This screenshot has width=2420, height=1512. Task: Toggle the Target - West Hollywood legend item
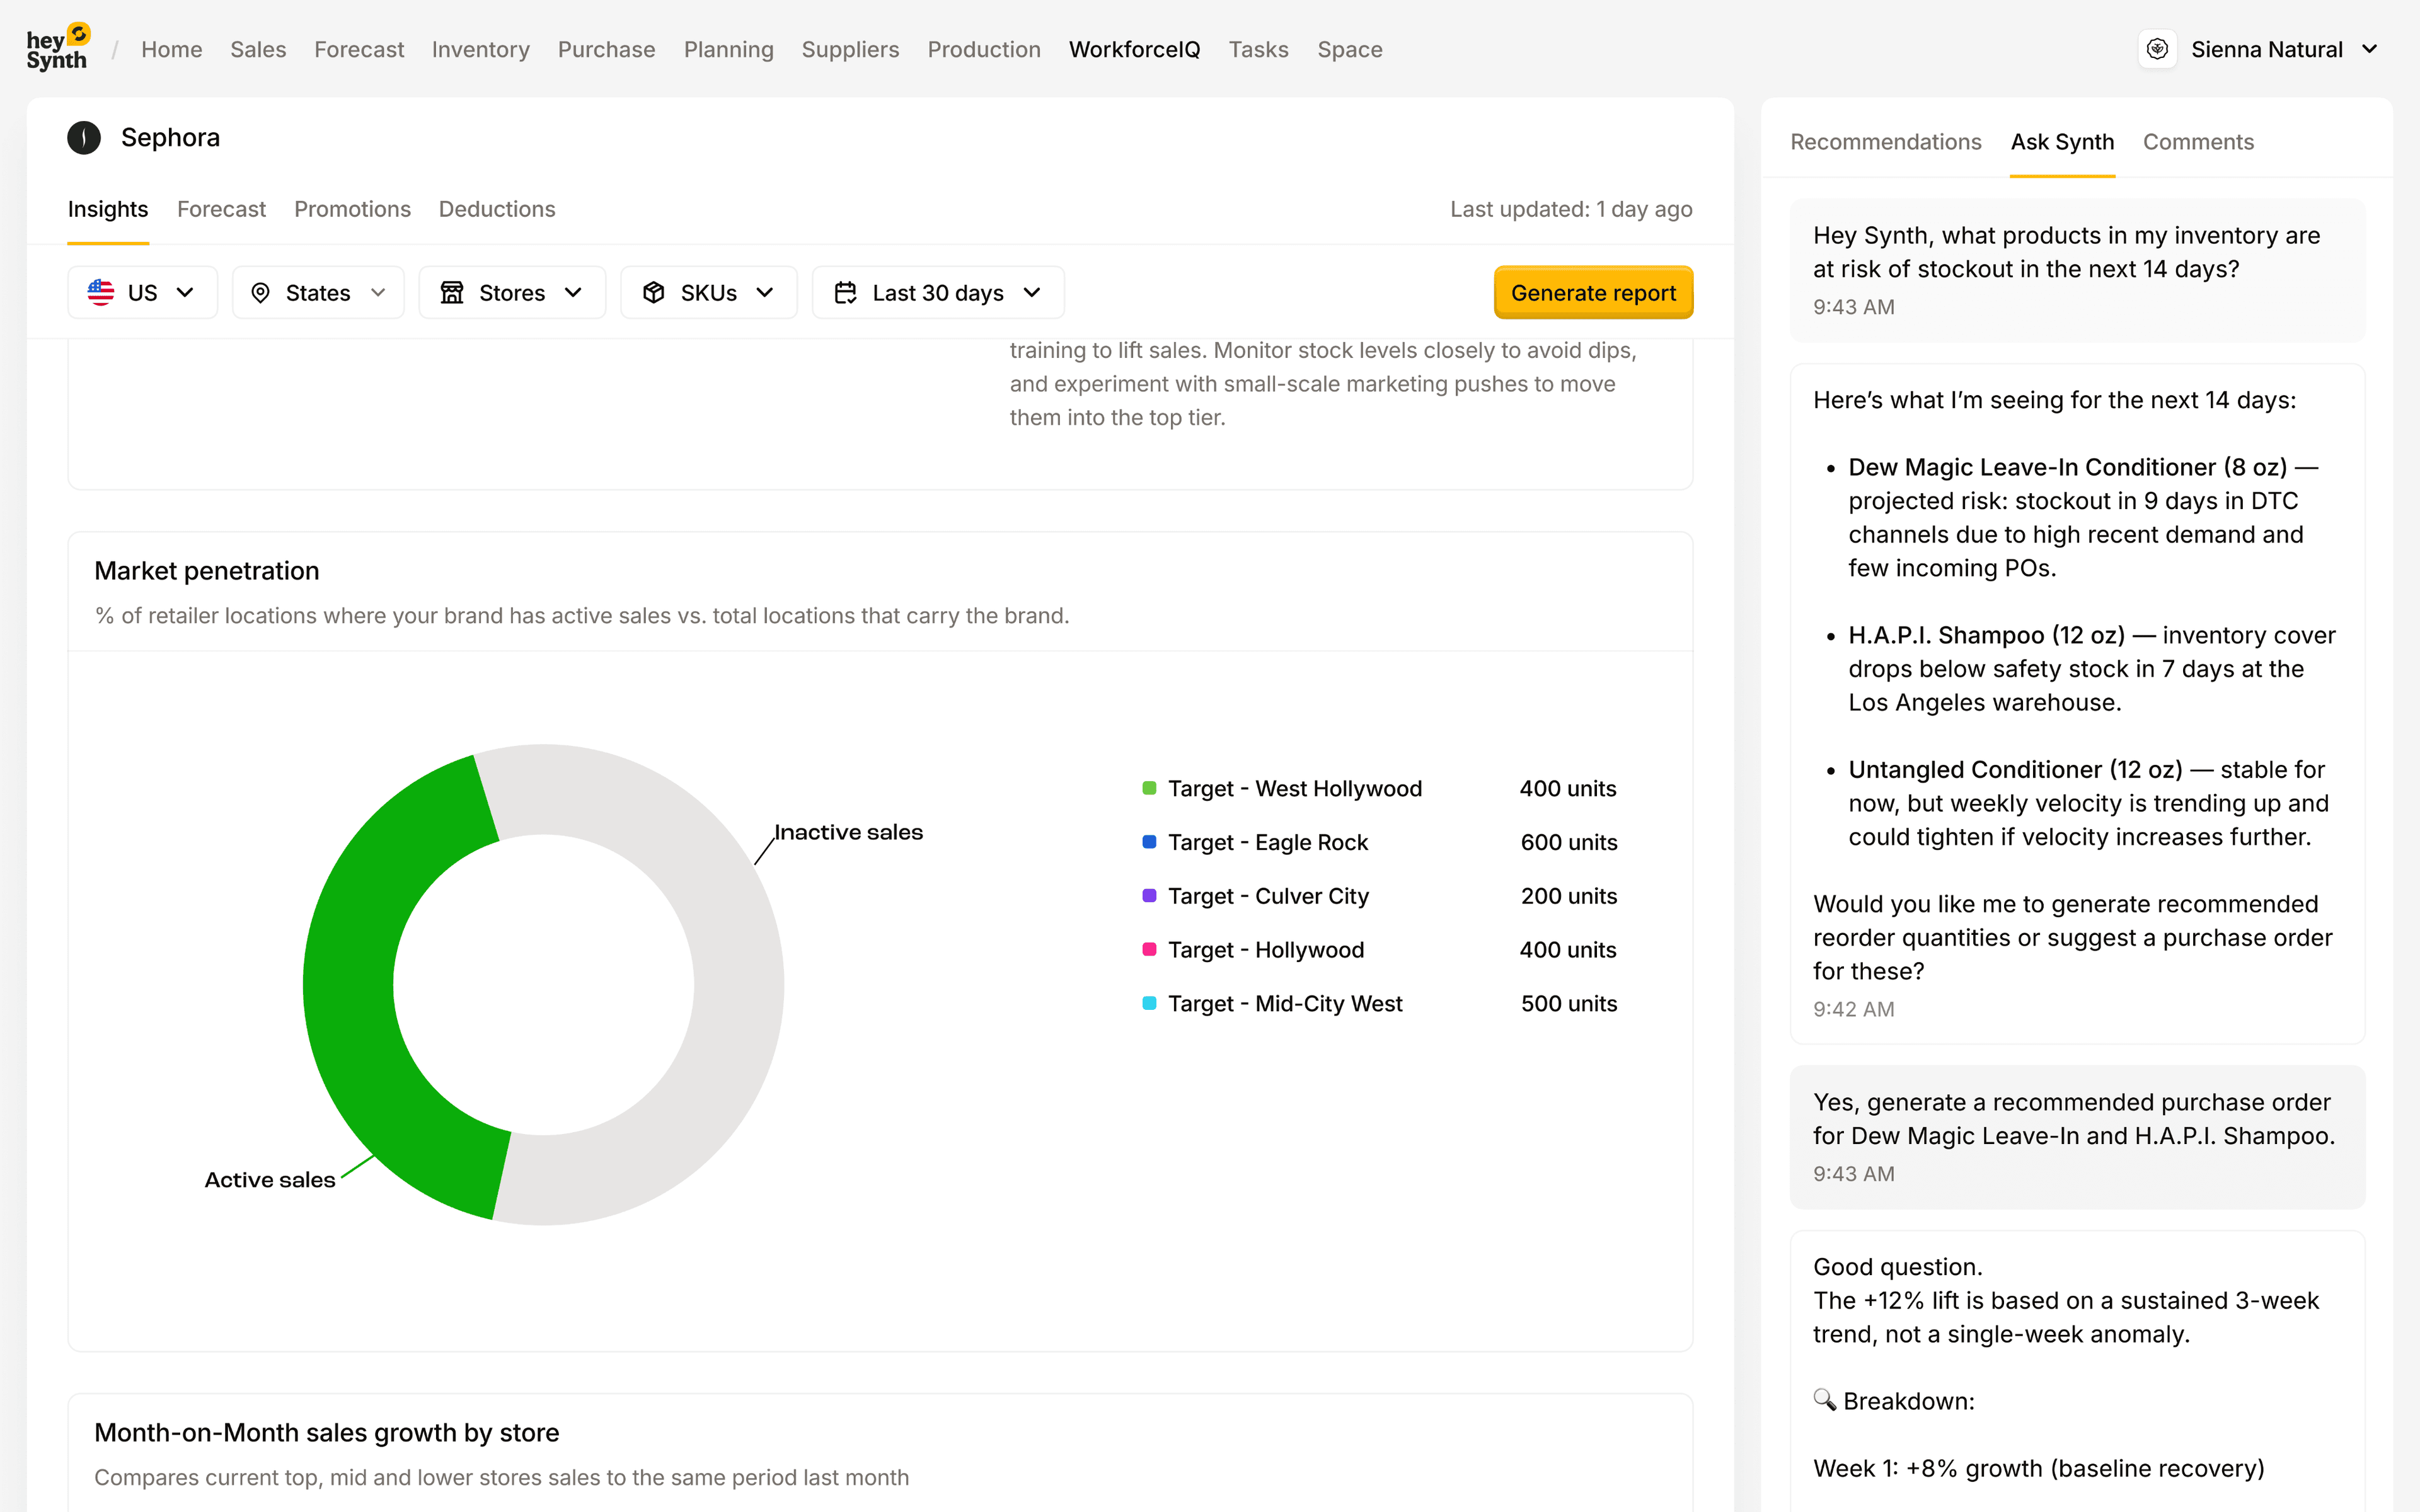pyautogui.click(x=1294, y=788)
